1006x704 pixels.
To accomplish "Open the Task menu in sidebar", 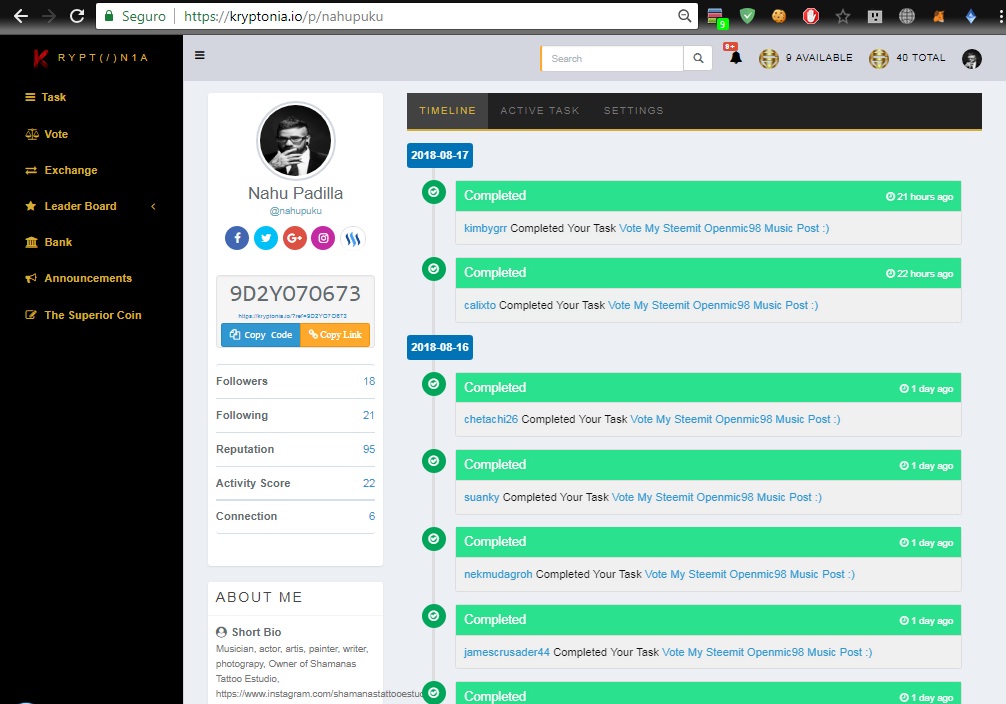I will [x=46, y=97].
